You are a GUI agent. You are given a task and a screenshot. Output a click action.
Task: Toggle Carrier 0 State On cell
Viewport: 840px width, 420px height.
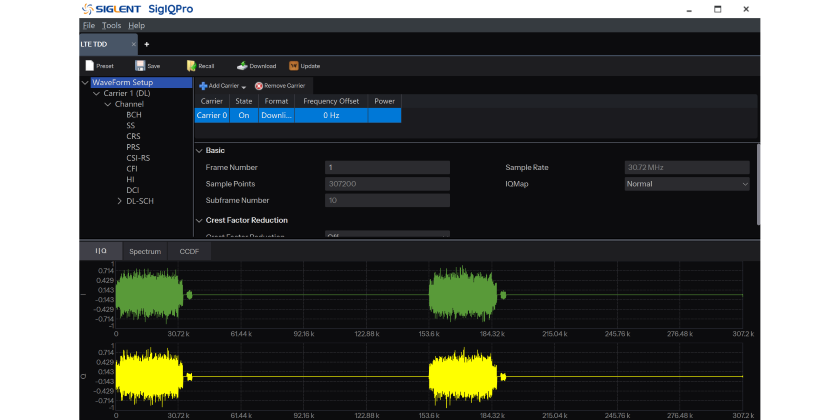click(243, 116)
